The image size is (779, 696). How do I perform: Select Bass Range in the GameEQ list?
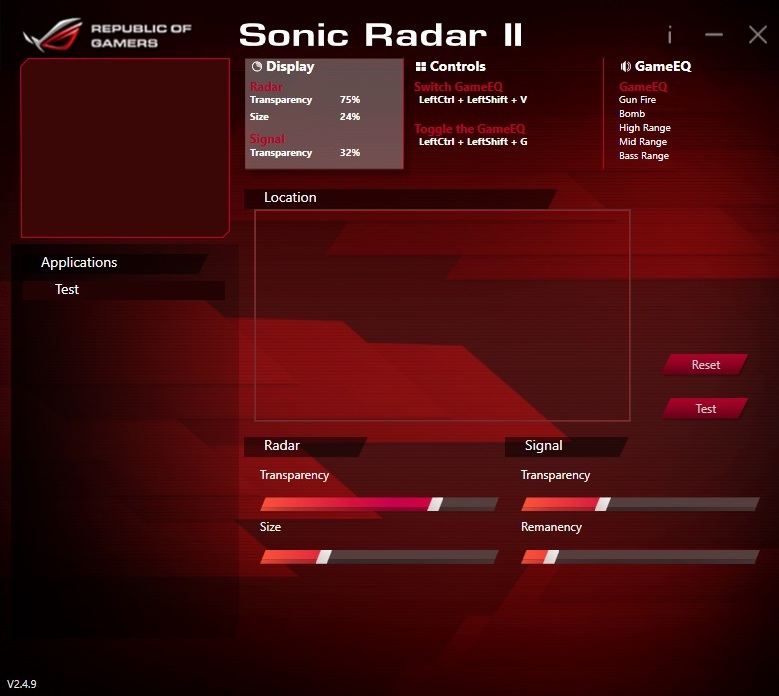(643, 156)
